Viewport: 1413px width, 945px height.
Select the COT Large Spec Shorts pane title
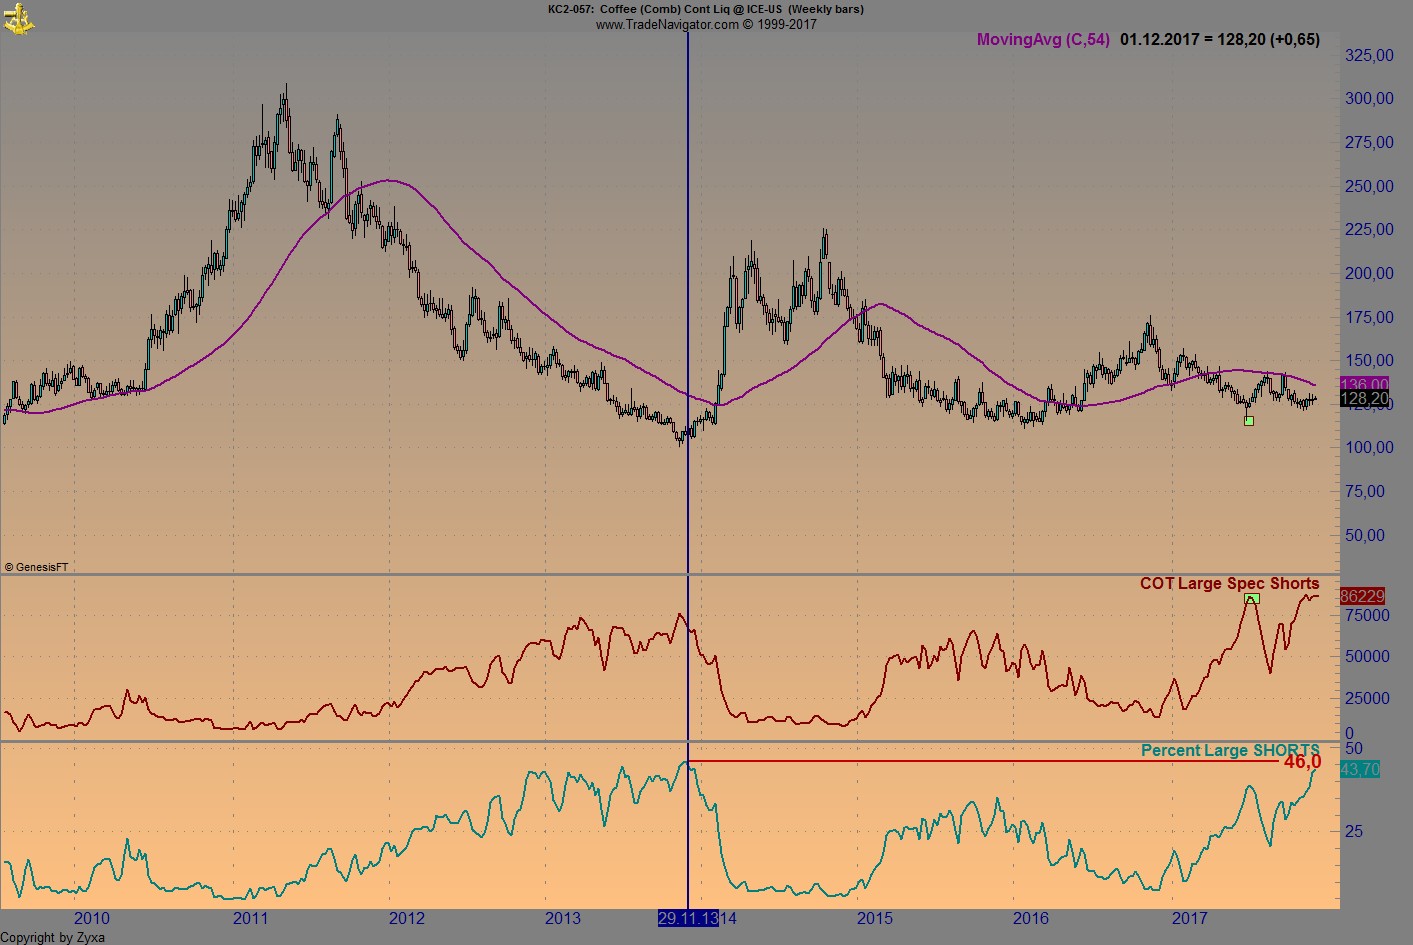point(1231,583)
